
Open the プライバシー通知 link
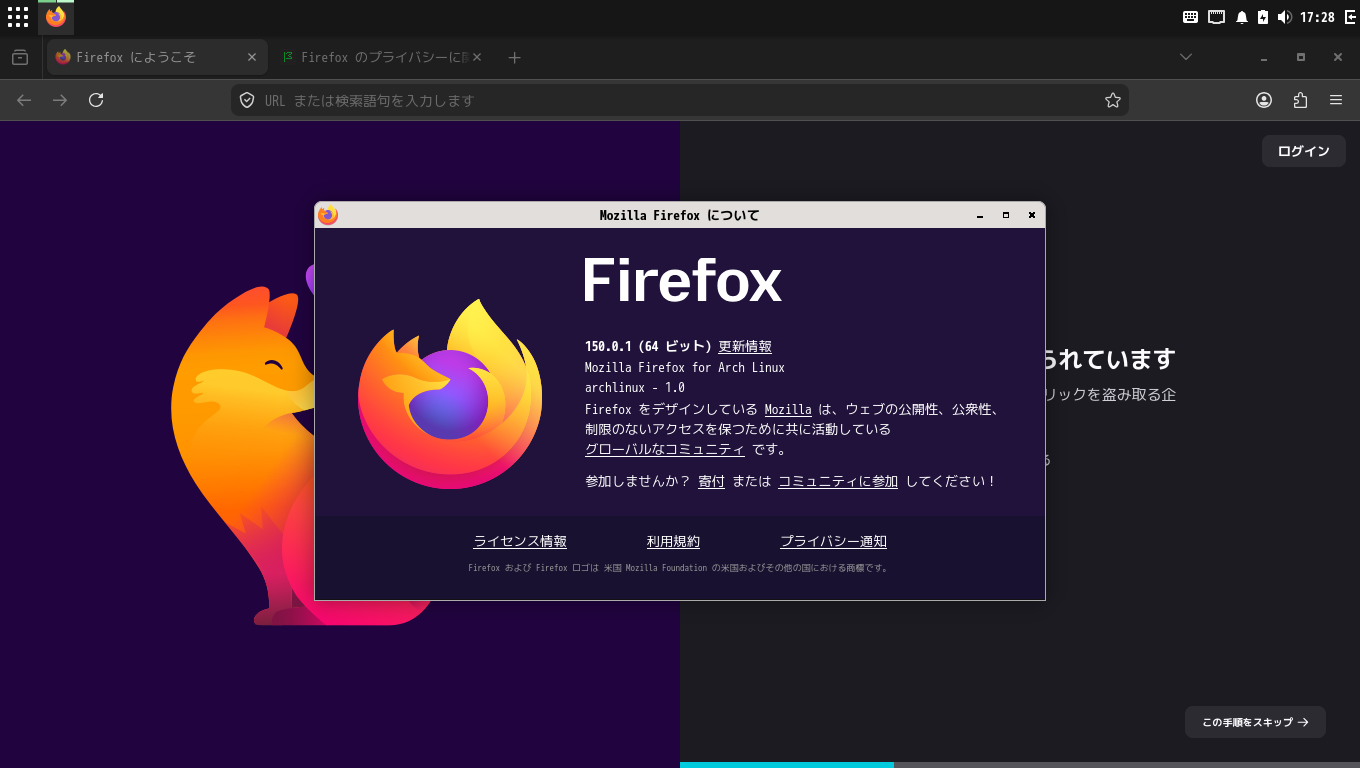click(833, 541)
